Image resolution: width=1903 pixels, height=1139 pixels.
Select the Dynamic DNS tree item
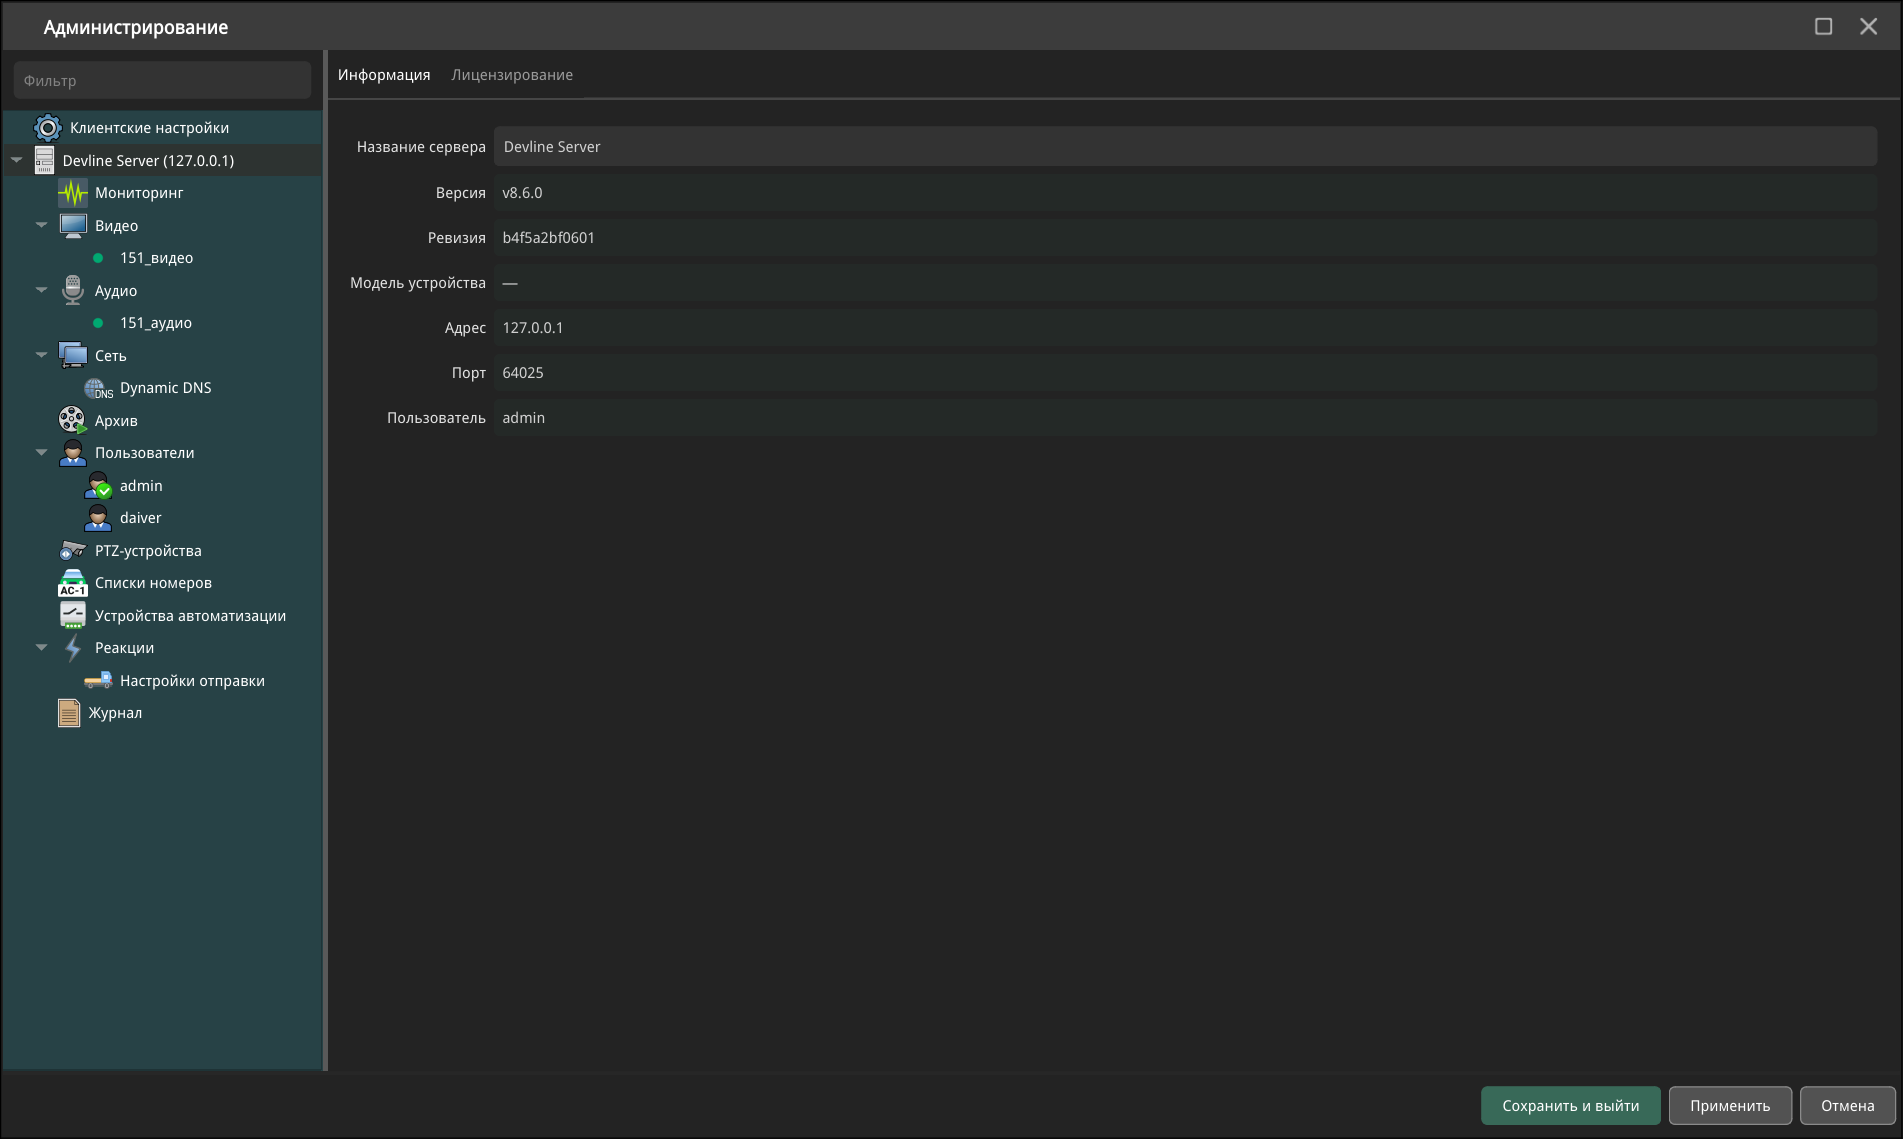[165, 388]
